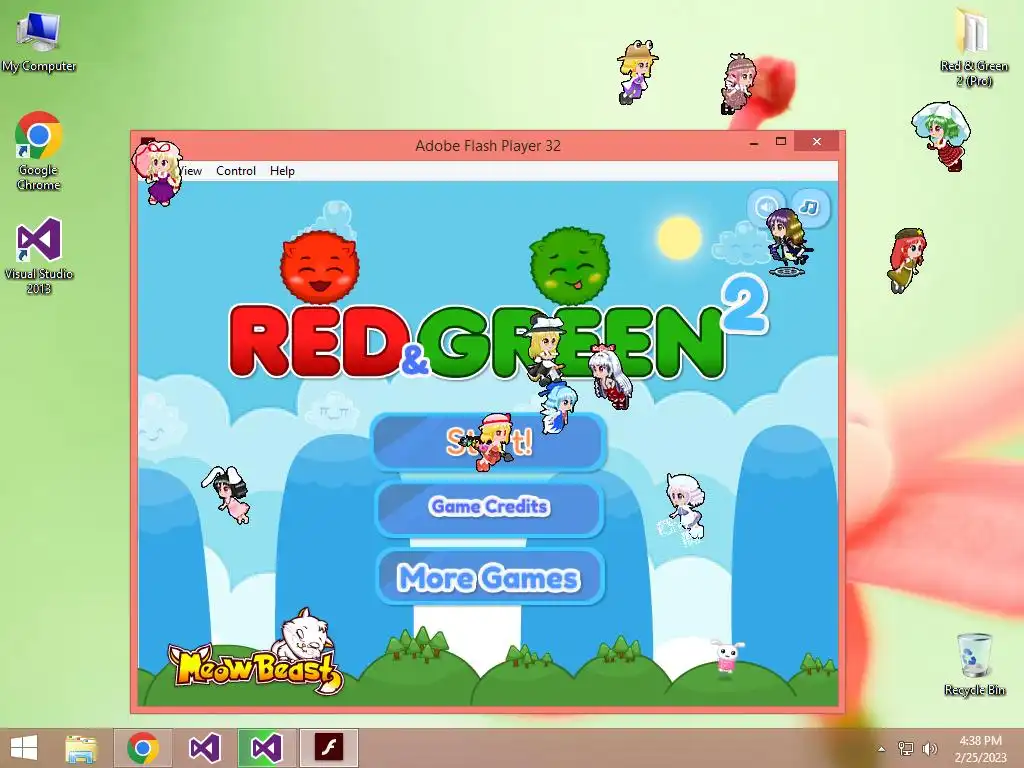Screen dimensions: 1024x768
Task: Show hidden system tray icons
Action: pyautogui.click(x=882, y=749)
